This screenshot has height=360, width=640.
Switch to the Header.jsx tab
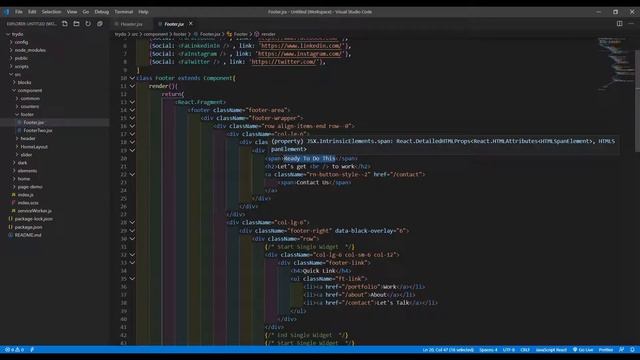click(131, 24)
